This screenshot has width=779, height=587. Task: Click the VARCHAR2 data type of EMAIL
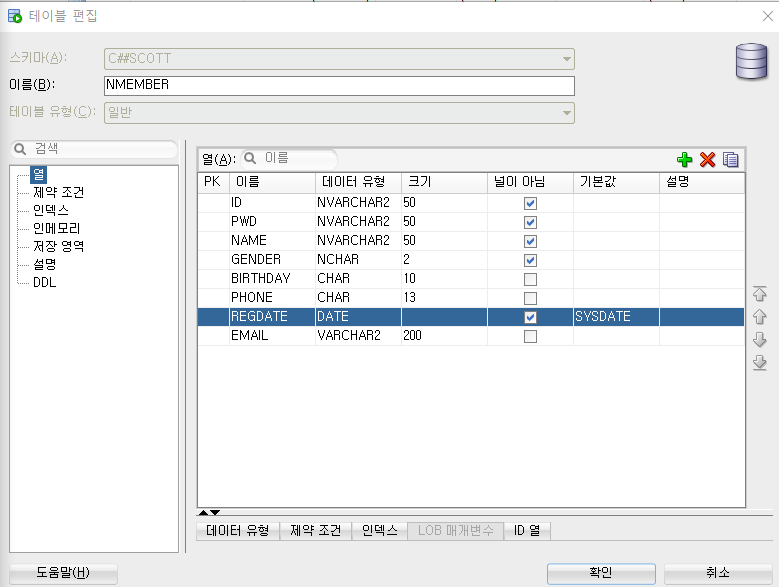pyautogui.click(x=358, y=336)
